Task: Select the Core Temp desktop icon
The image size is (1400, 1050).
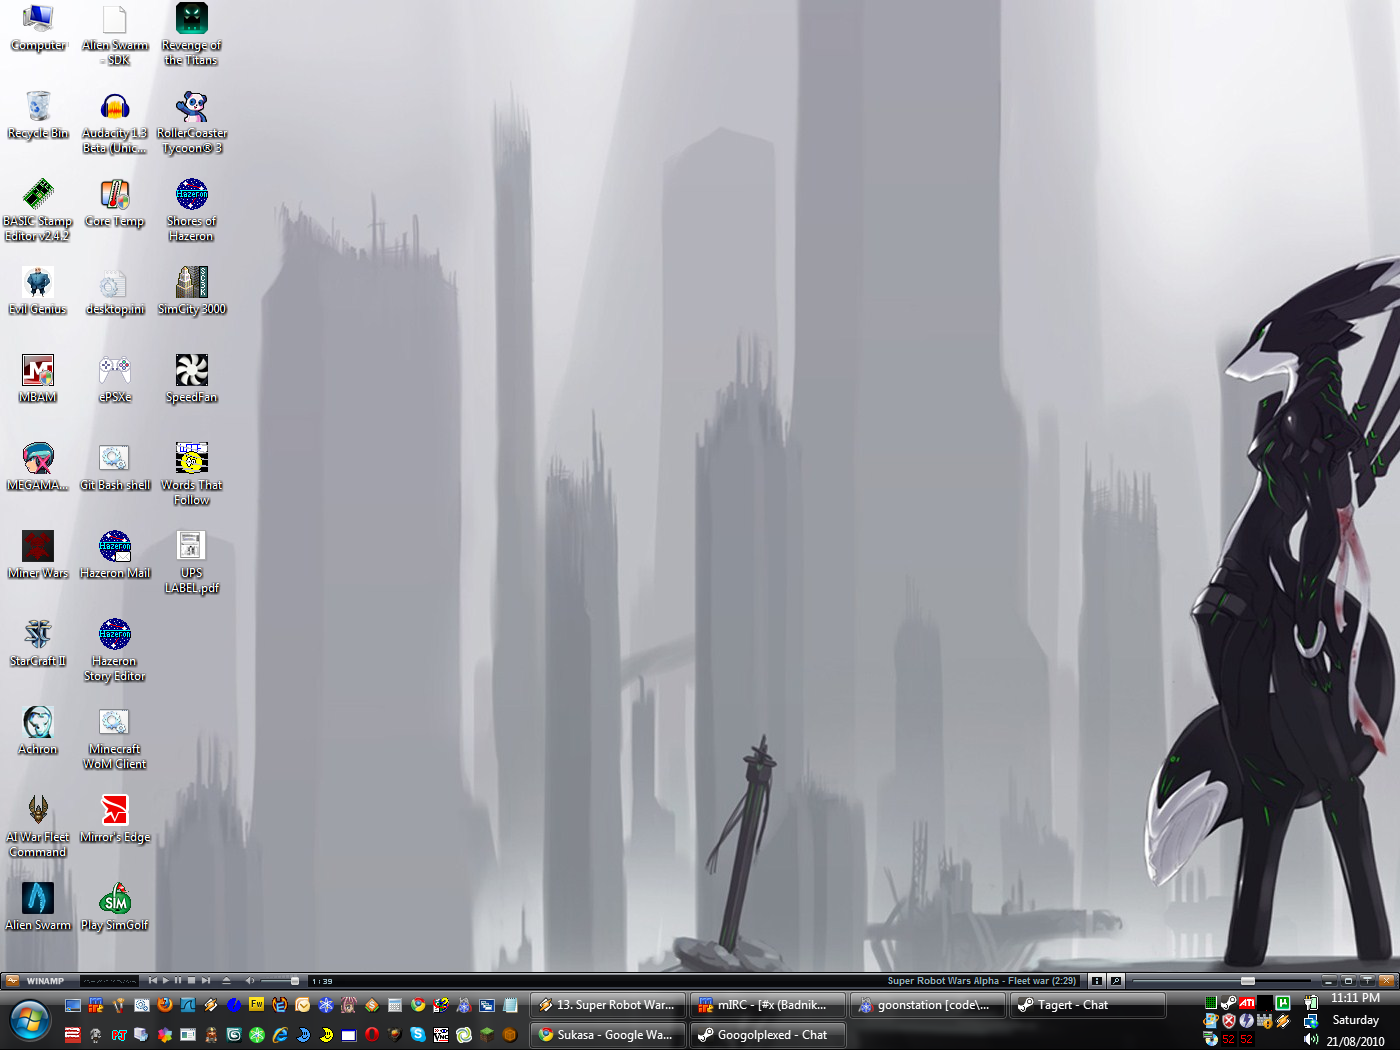Action: click(115, 204)
